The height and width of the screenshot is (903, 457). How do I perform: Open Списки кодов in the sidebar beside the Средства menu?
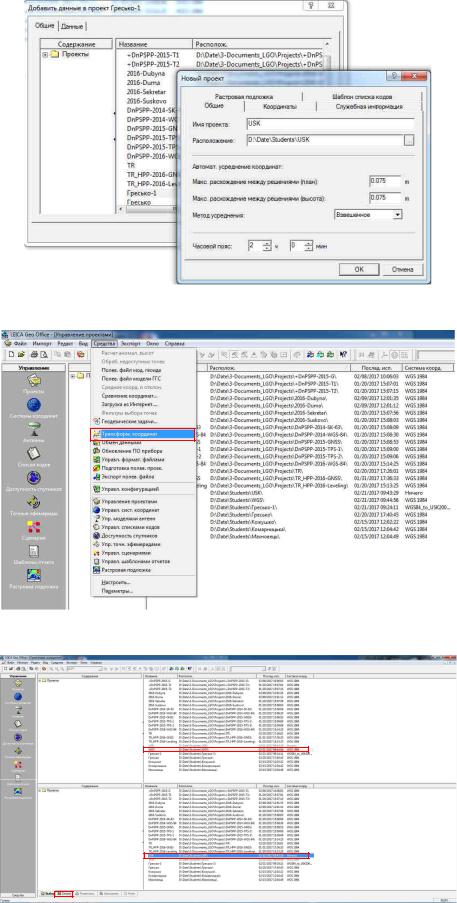tap(34, 456)
